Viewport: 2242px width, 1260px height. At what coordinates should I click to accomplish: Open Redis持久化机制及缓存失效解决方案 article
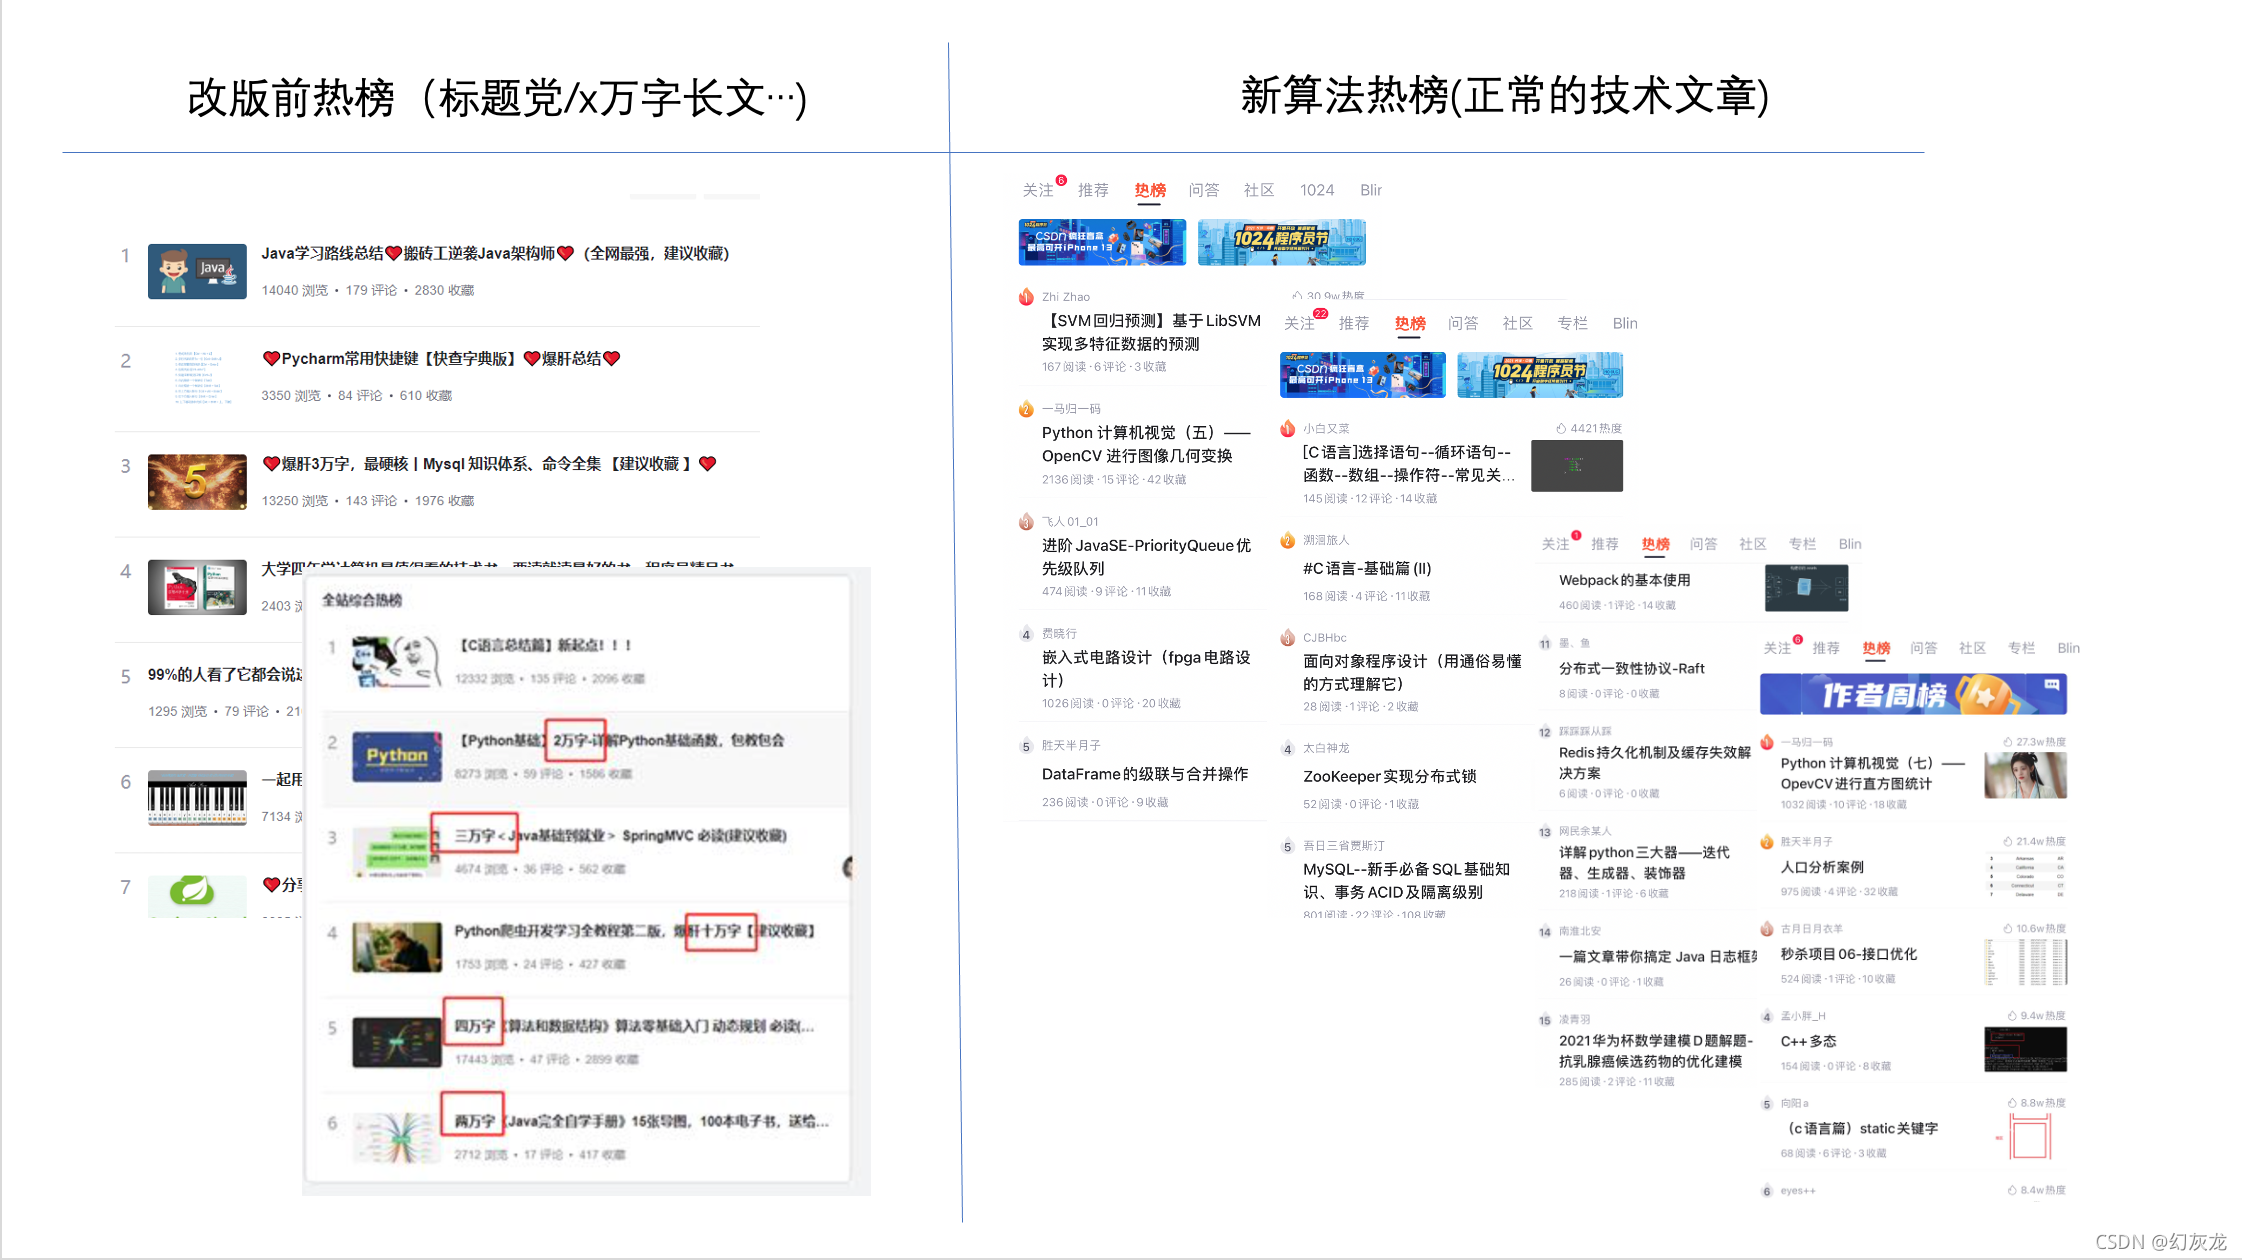1655,762
